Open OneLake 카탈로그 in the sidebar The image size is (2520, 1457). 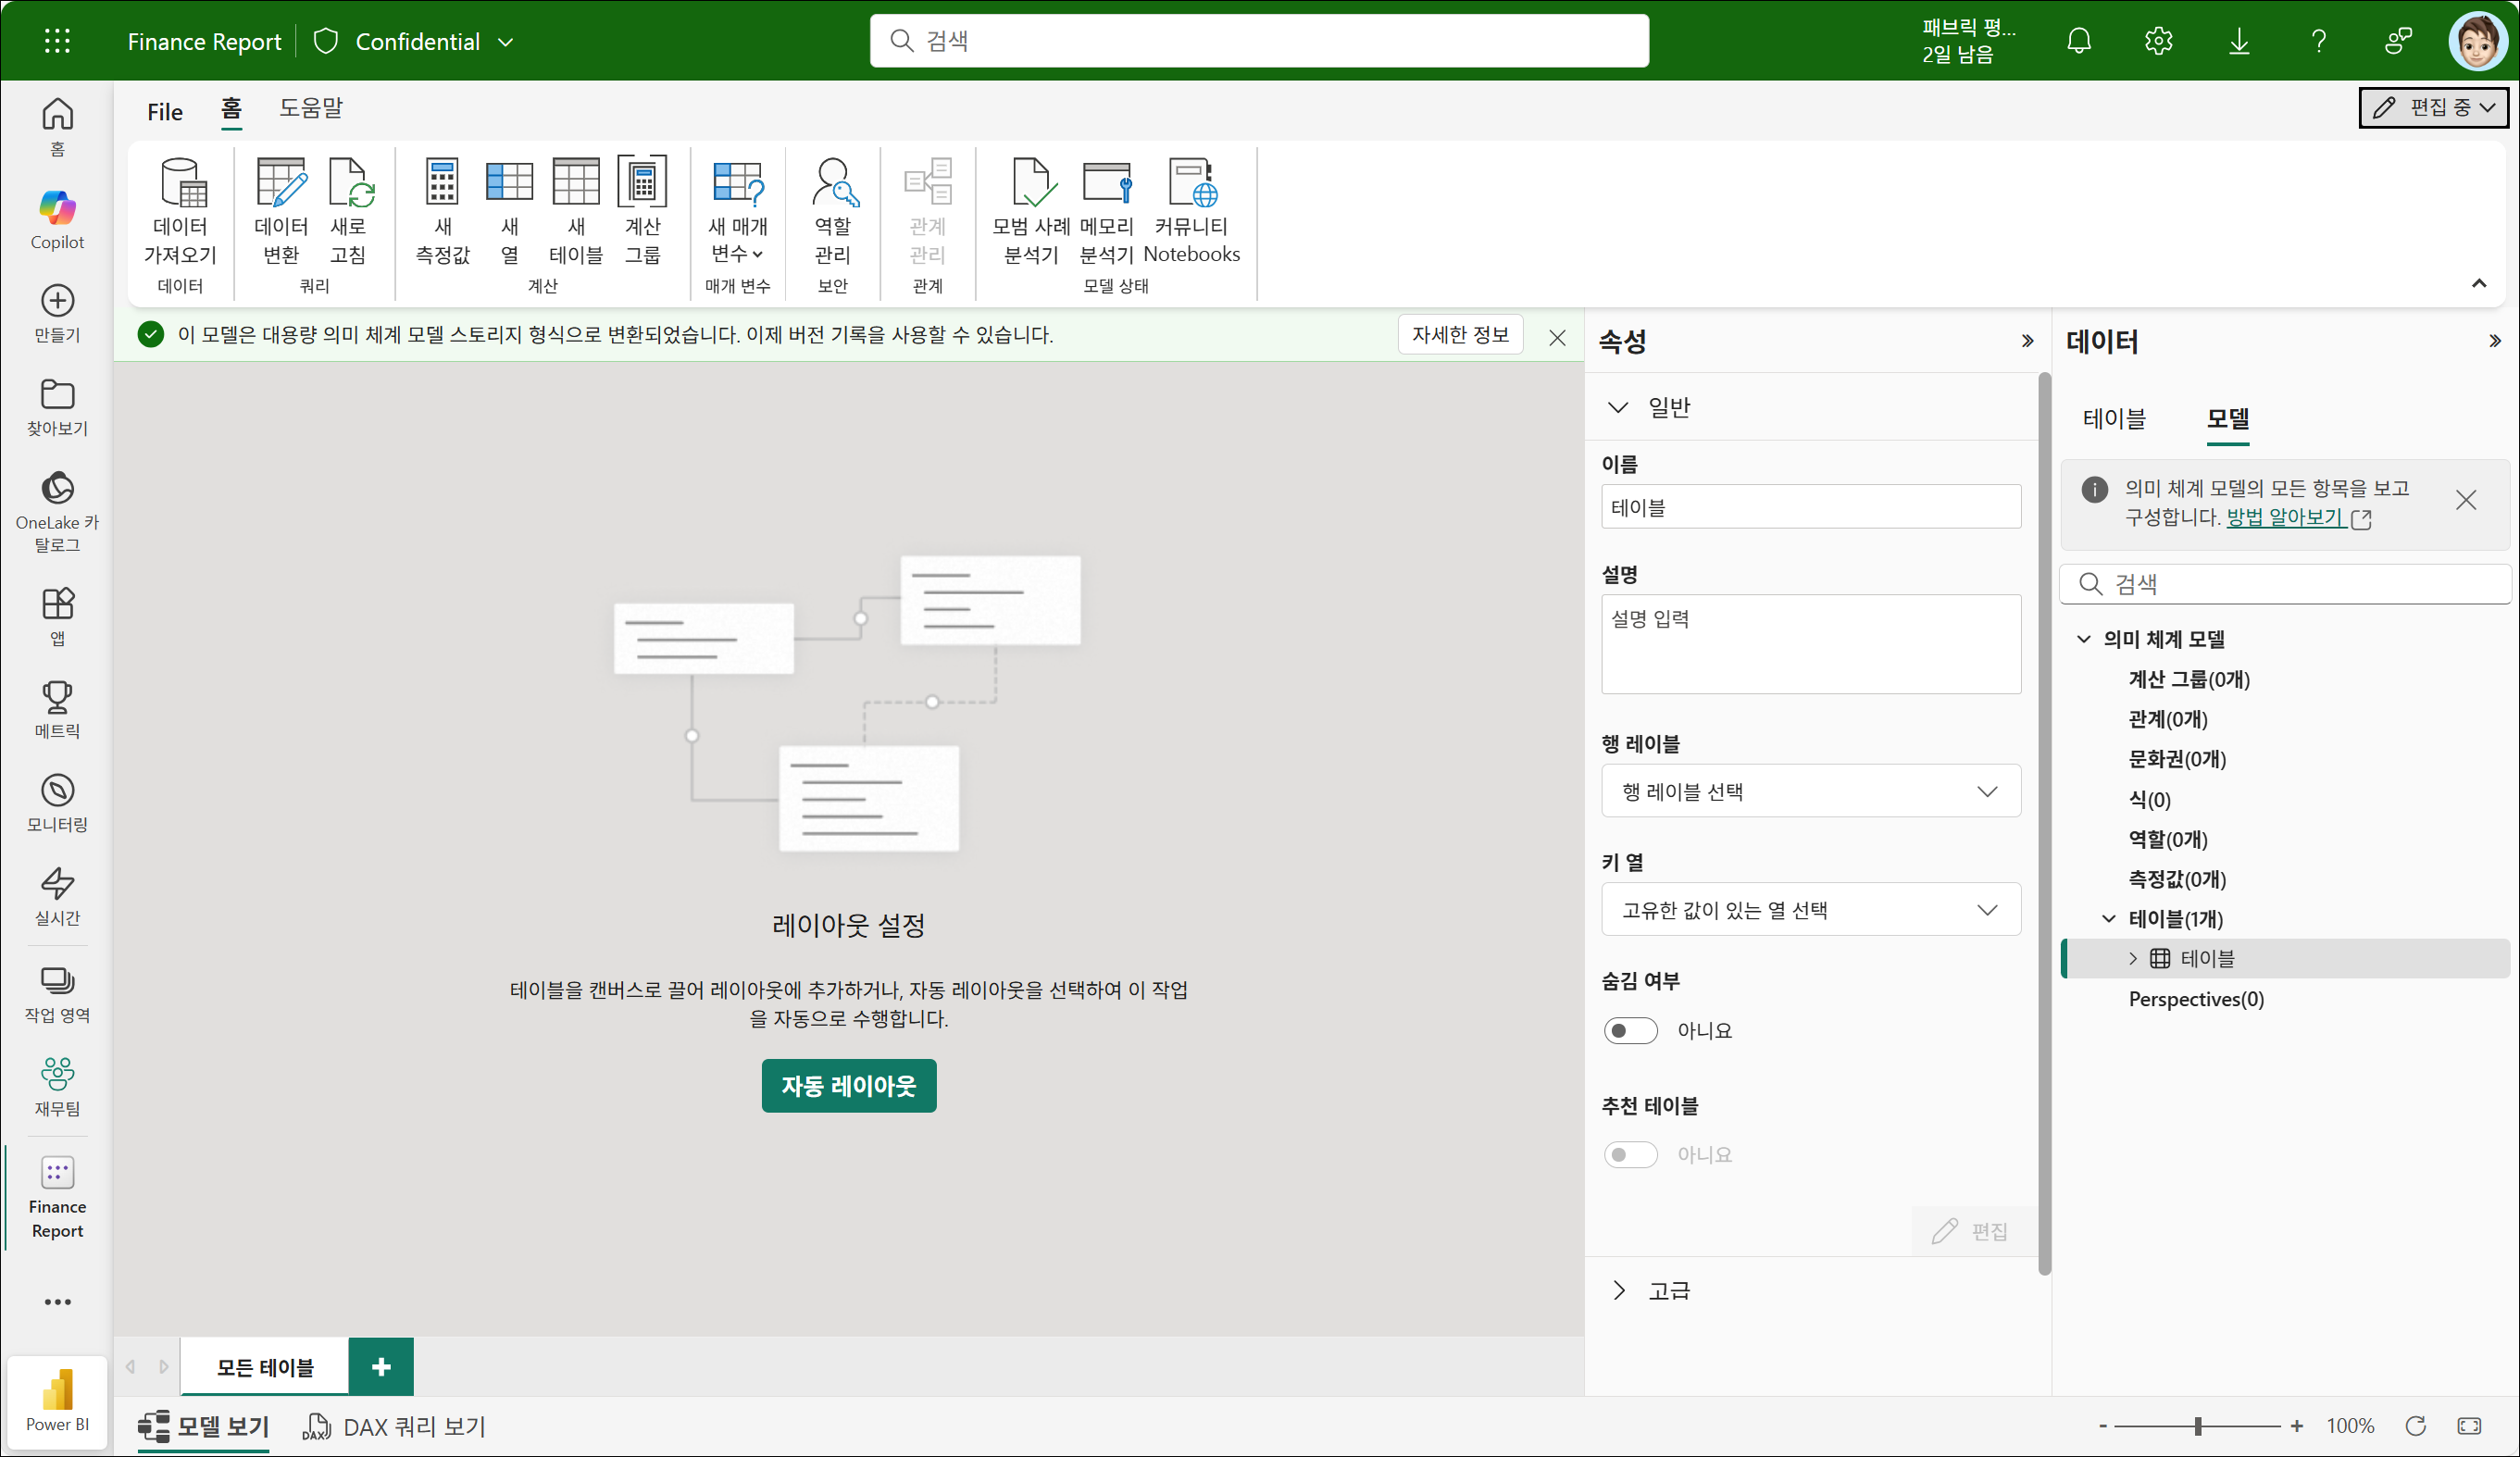(x=57, y=489)
